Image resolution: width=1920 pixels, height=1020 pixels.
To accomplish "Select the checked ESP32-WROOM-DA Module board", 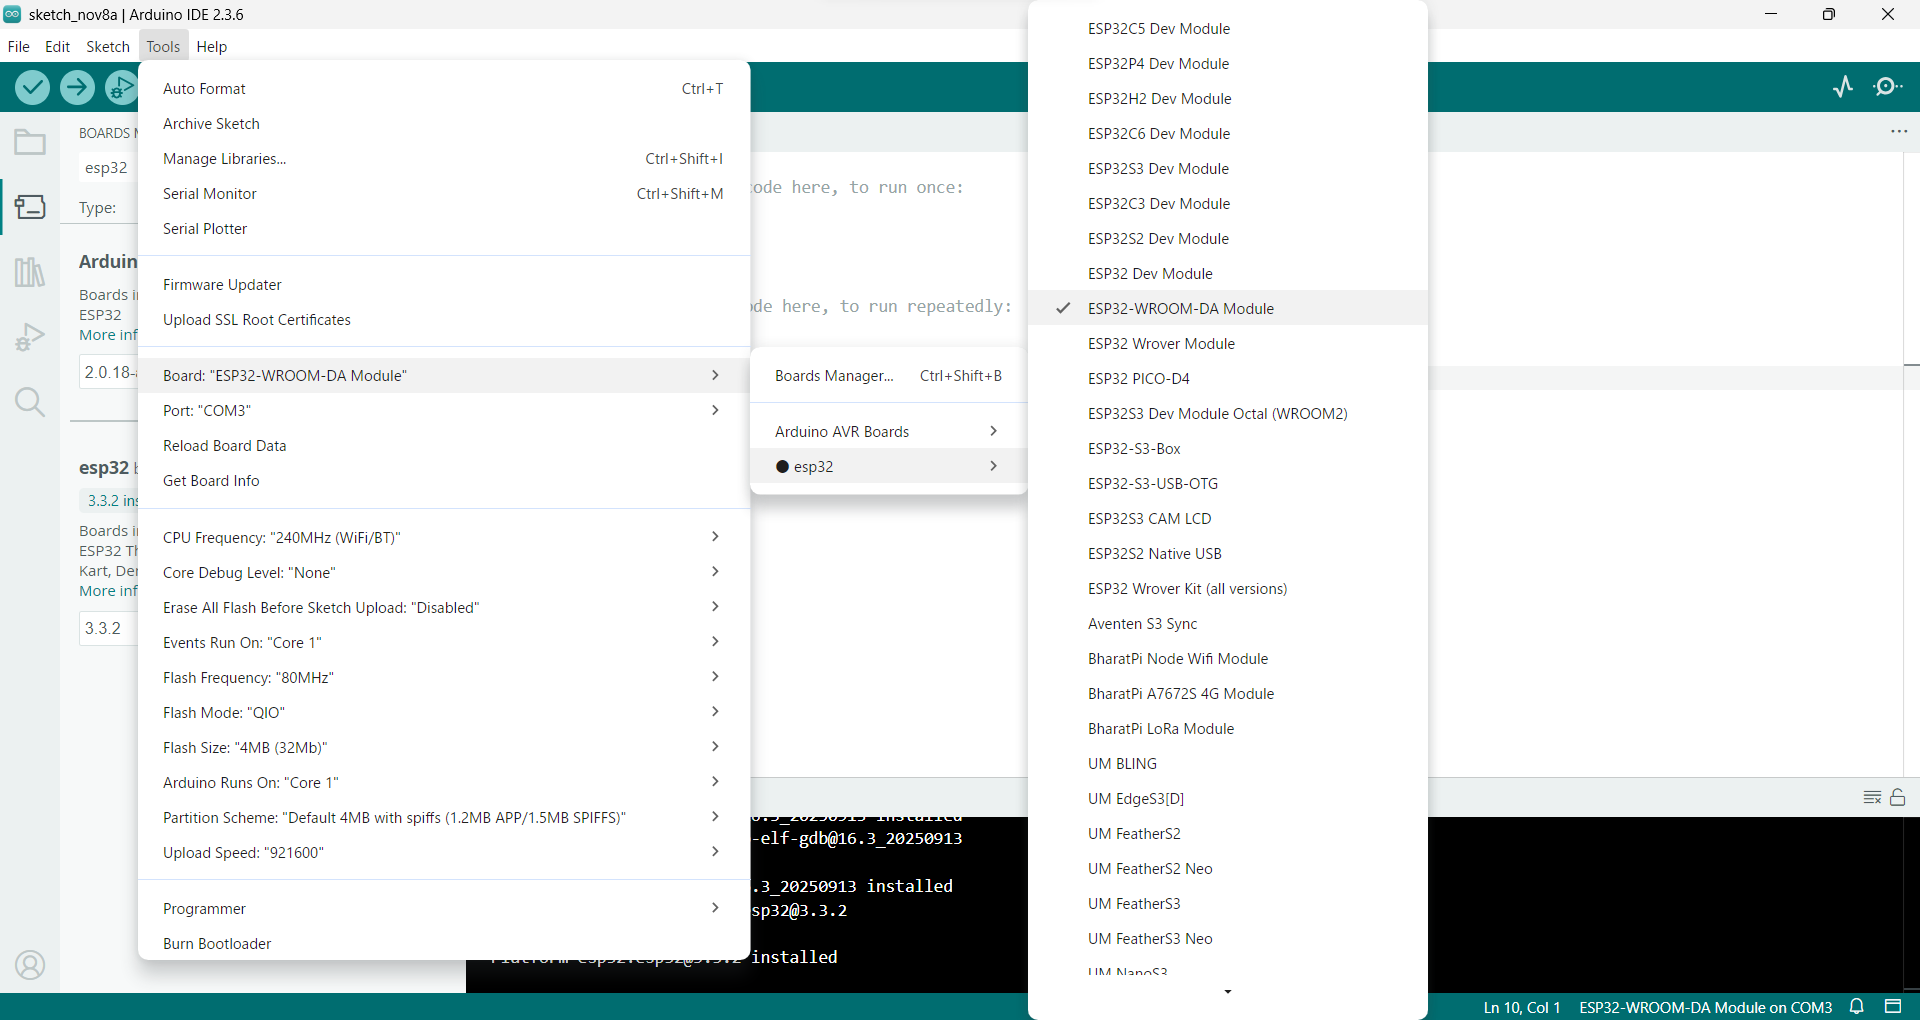I will click(1228, 308).
